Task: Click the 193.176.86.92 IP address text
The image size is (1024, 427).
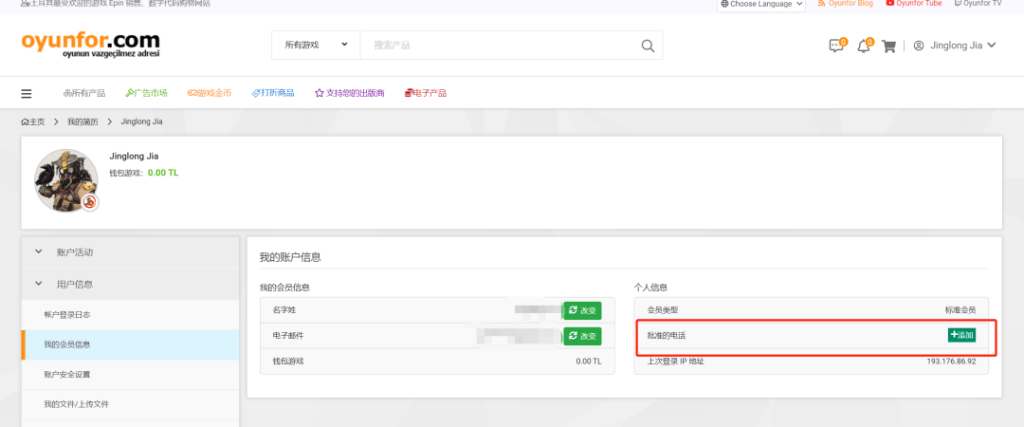Action: [x=951, y=361]
